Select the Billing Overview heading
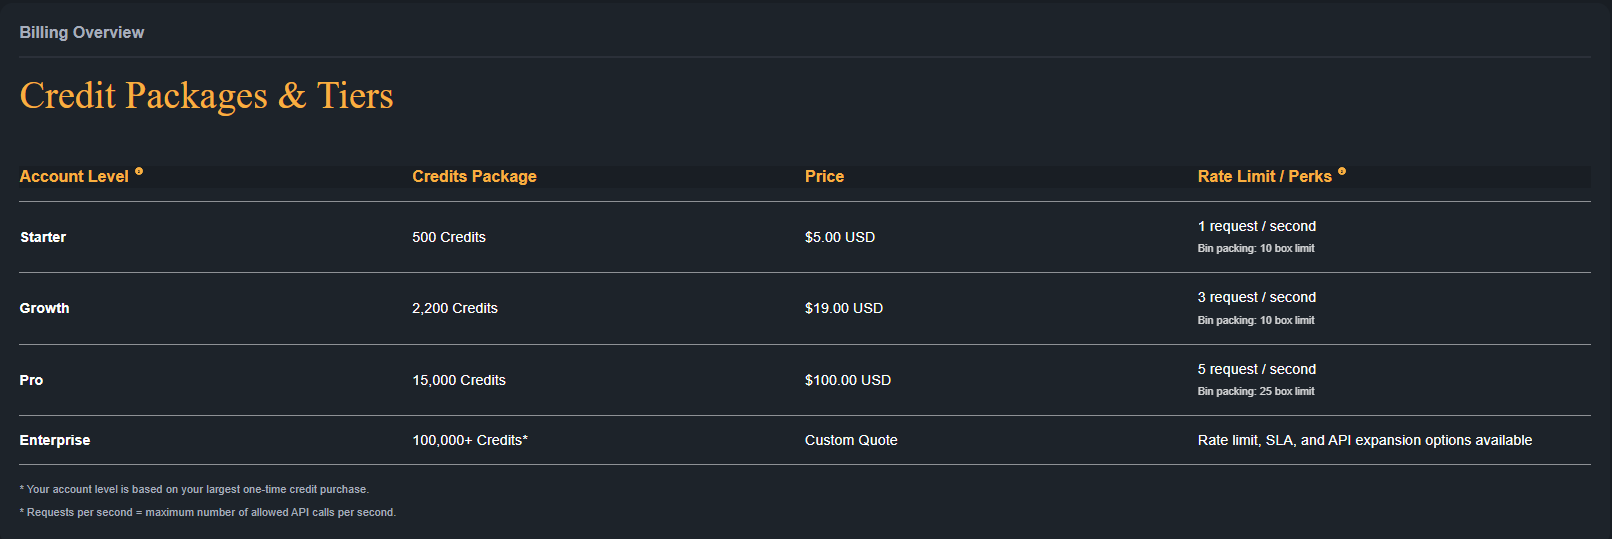This screenshot has height=539, width=1612. click(82, 32)
